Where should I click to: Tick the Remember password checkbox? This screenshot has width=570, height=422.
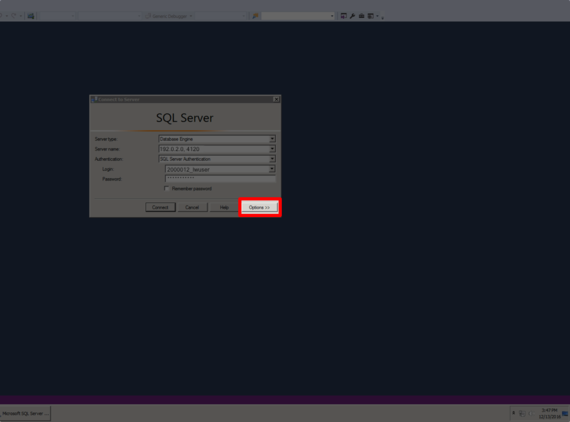[x=166, y=188]
